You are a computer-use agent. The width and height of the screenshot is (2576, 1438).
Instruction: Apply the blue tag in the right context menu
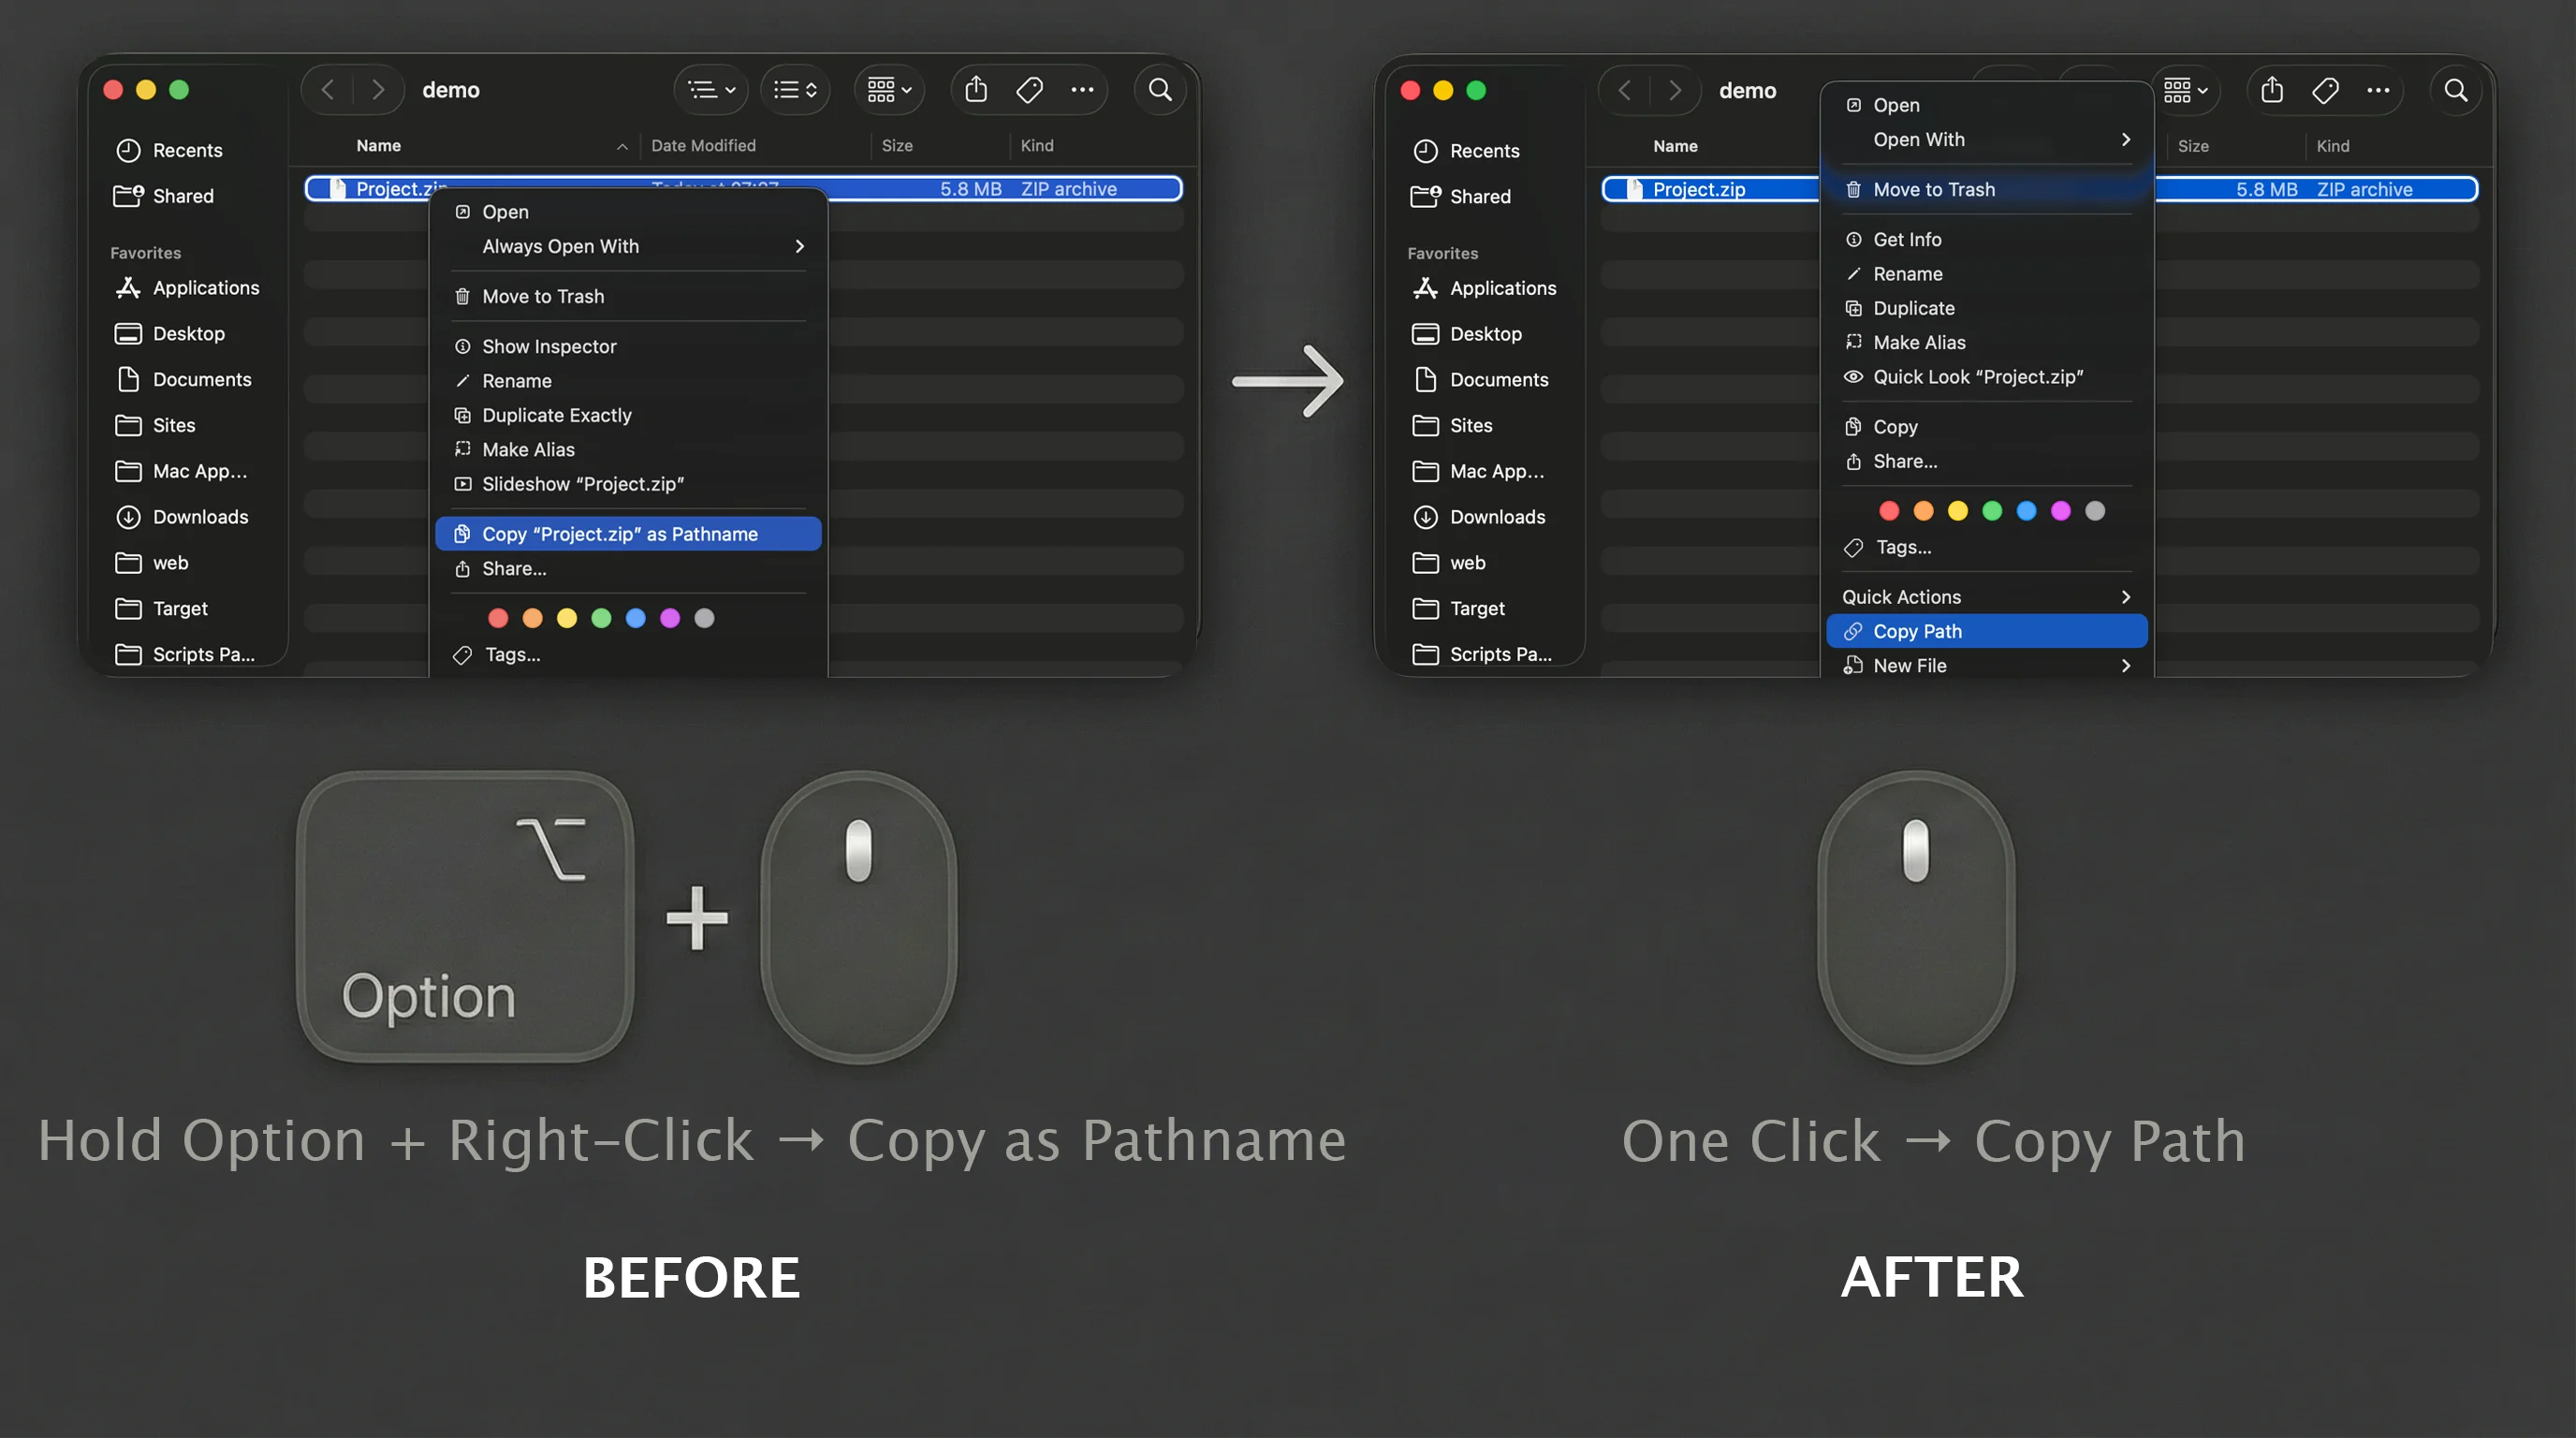tap(2026, 512)
